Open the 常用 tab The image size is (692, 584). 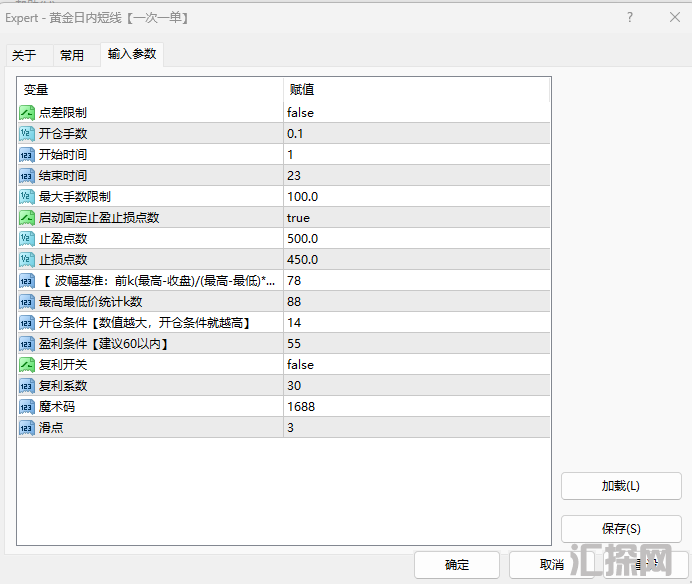click(72, 56)
